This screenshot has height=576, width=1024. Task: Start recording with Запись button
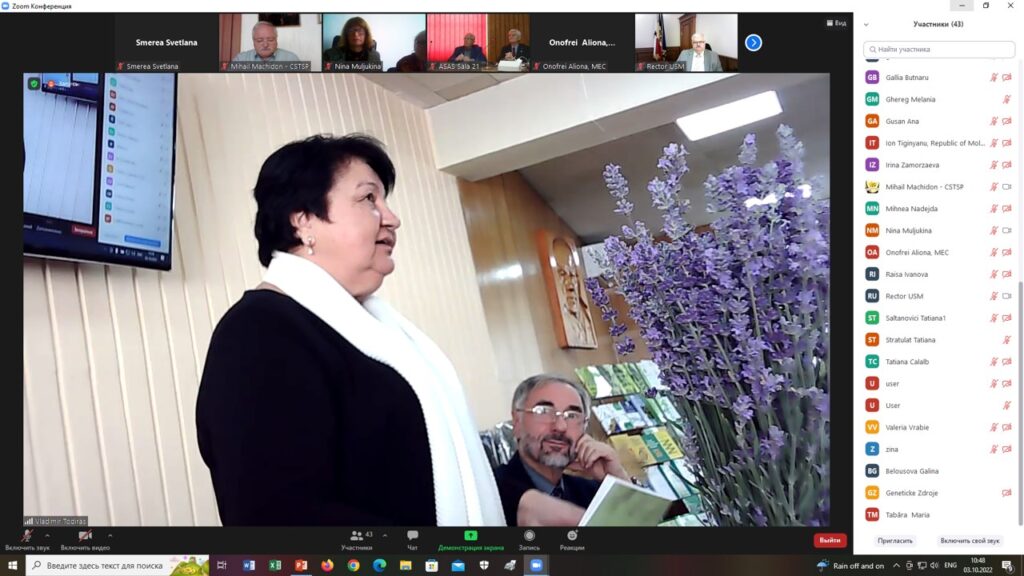[529, 539]
